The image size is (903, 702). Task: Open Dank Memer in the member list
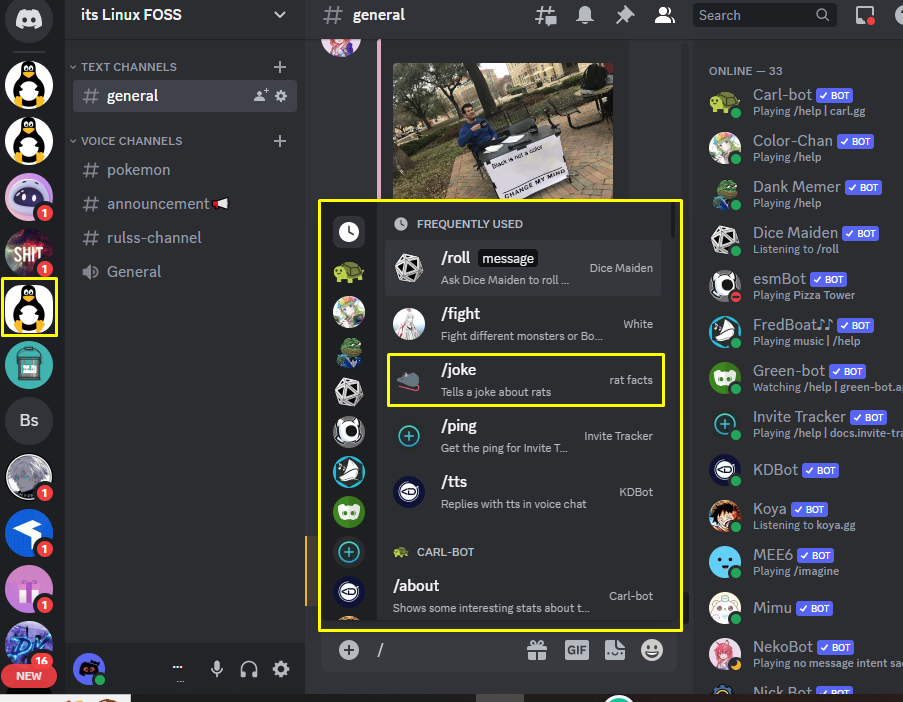(x=805, y=194)
